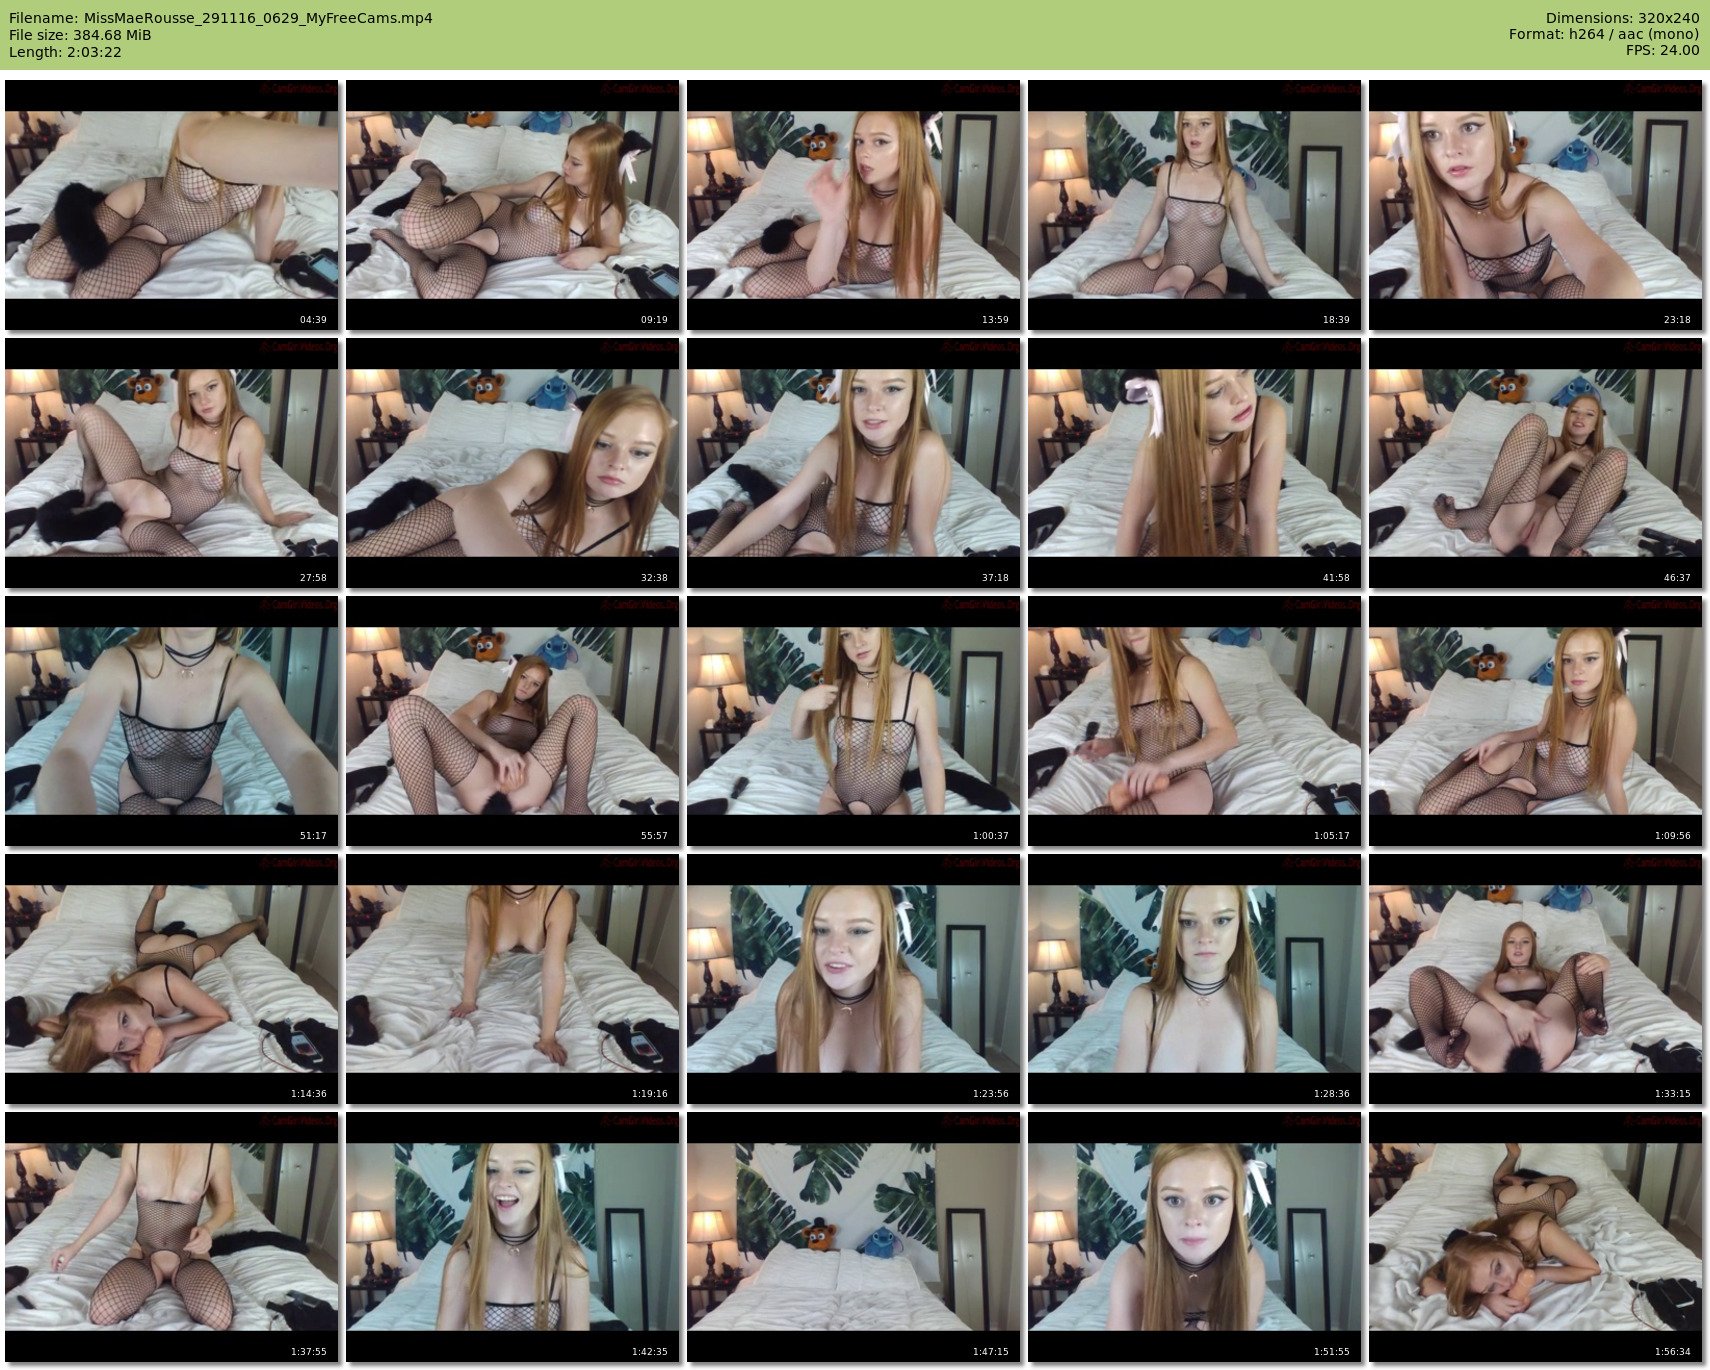Select the Length 2:03:22 text
Screen dimensions: 1710x1370
tap(65, 52)
